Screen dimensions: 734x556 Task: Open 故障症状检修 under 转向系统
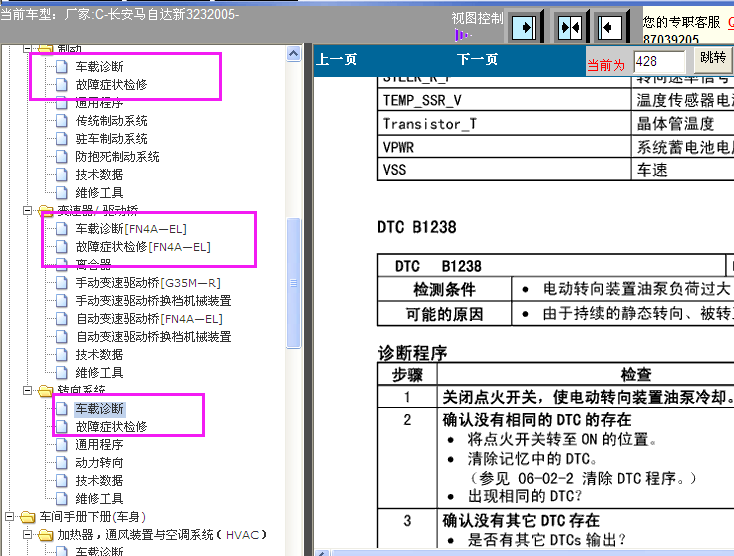pyautogui.click(x=111, y=426)
